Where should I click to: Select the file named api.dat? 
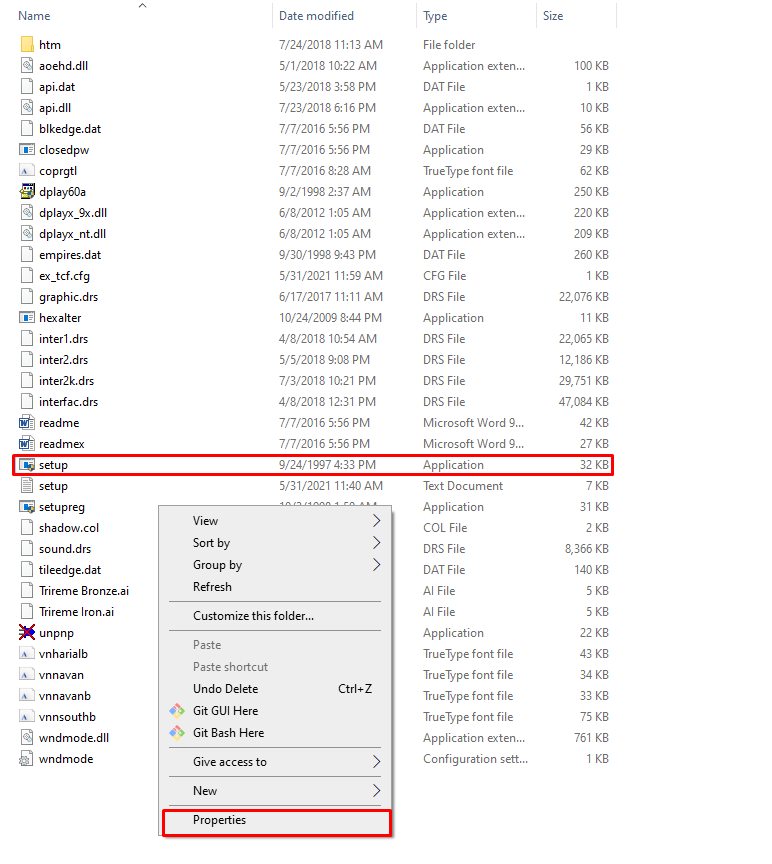tap(57, 87)
